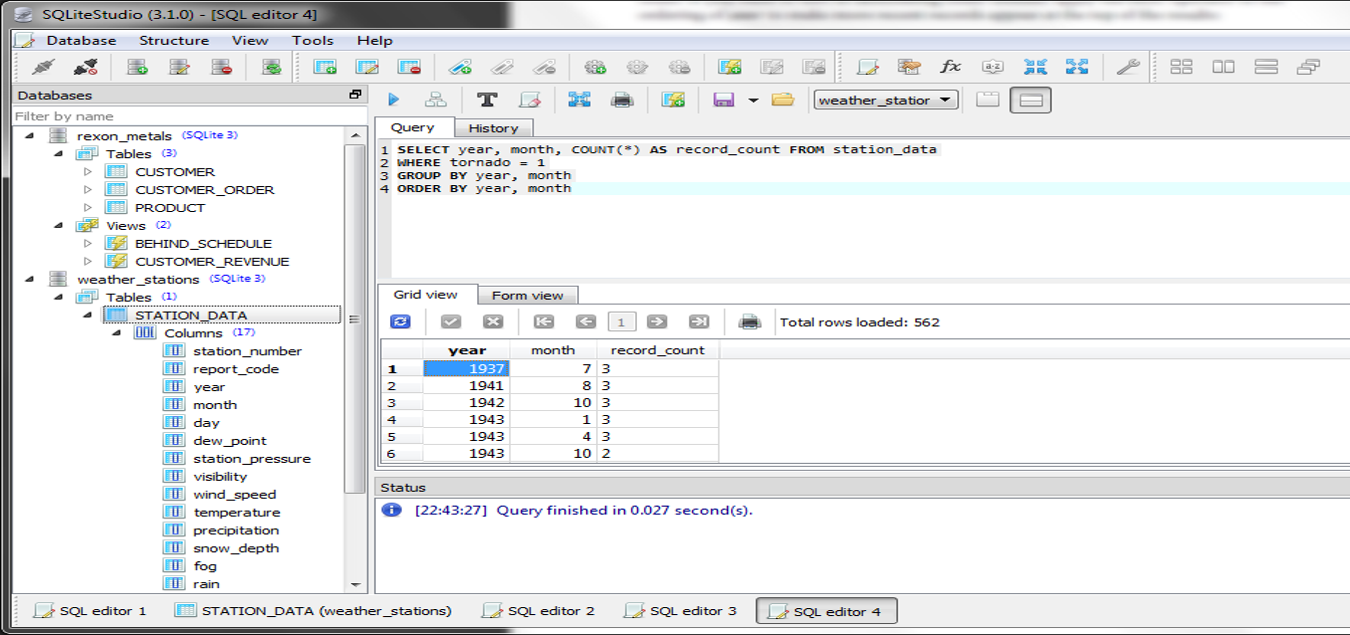Toggle results below query layout

pyautogui.click(x=1030, y=100)
